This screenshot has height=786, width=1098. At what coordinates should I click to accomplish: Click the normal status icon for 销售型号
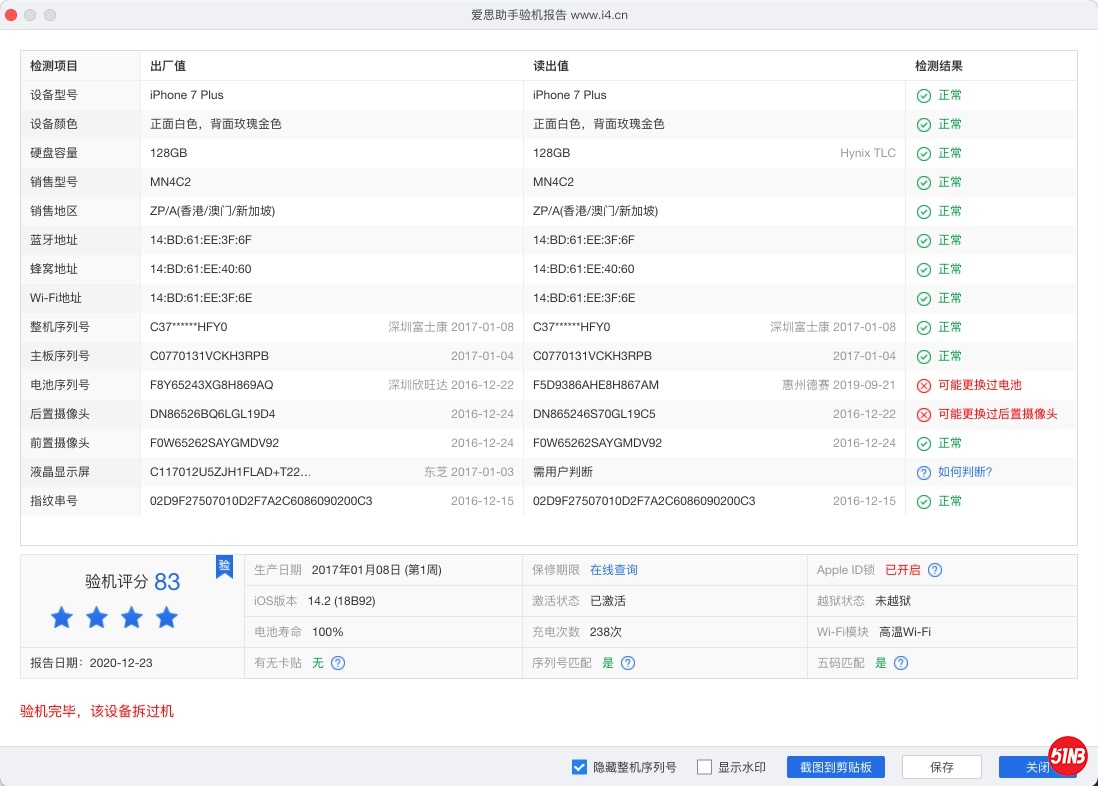point(924,182)
